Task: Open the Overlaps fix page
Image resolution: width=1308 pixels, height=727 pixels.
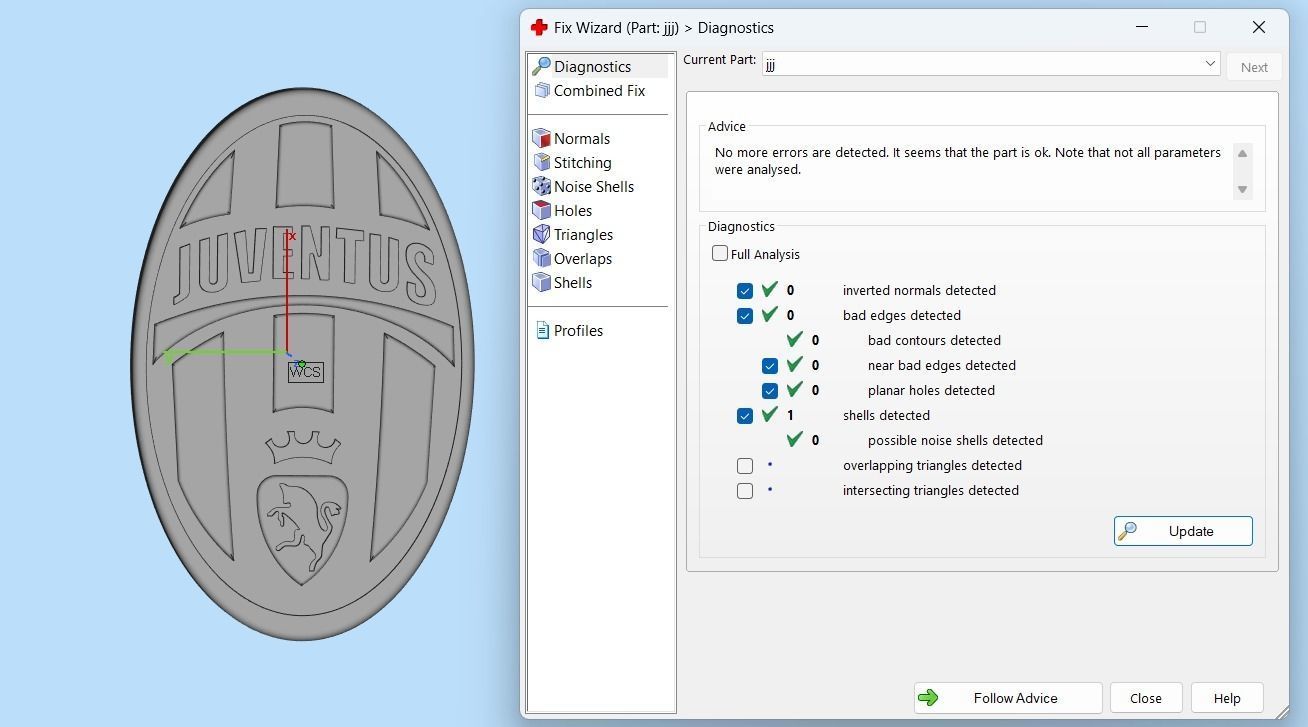Action: click(583, 258)
